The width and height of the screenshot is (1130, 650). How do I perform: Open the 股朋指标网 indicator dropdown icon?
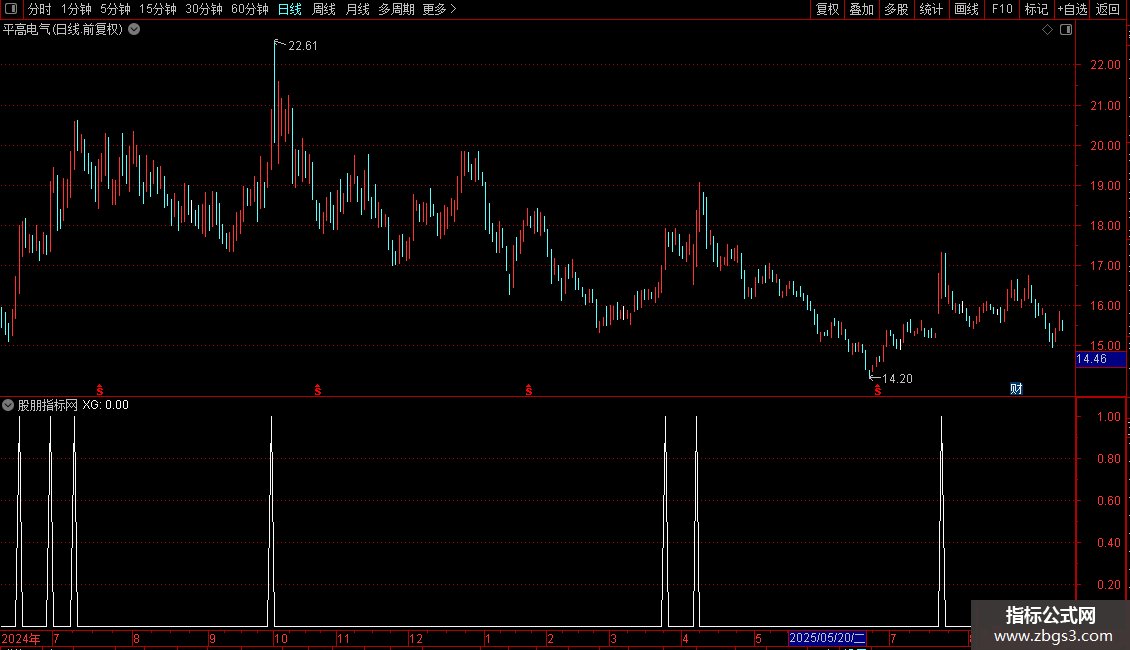(8, 406)
